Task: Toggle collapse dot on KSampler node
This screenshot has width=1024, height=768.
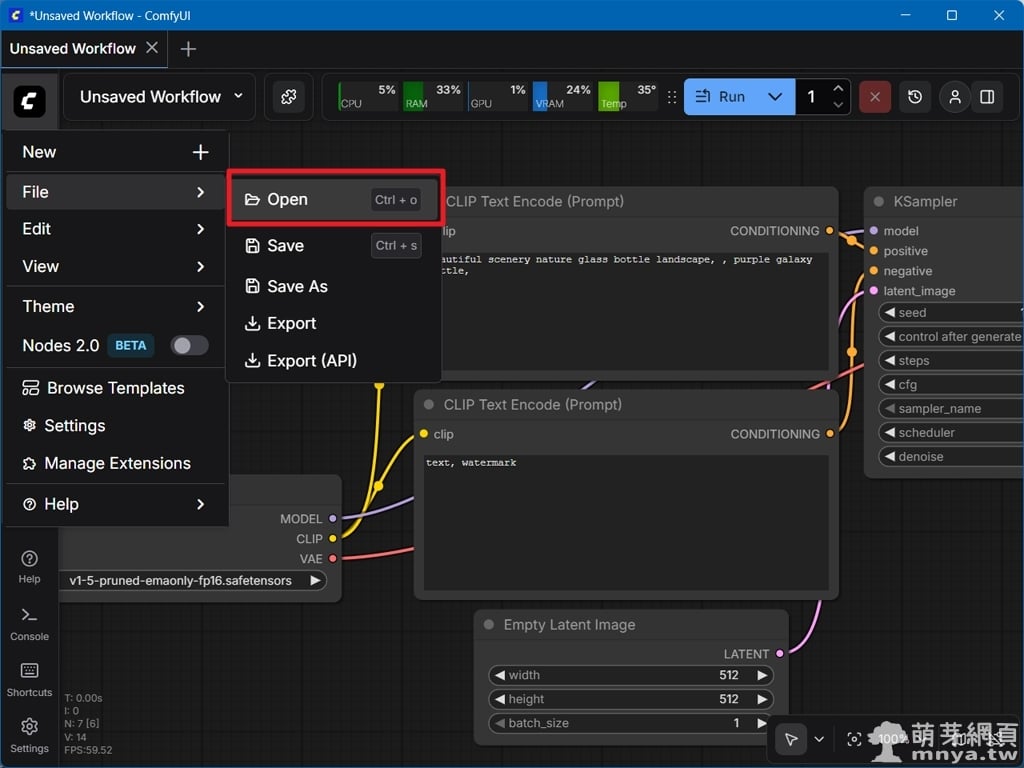Action: pyautogui.click(x=879, y=201)
